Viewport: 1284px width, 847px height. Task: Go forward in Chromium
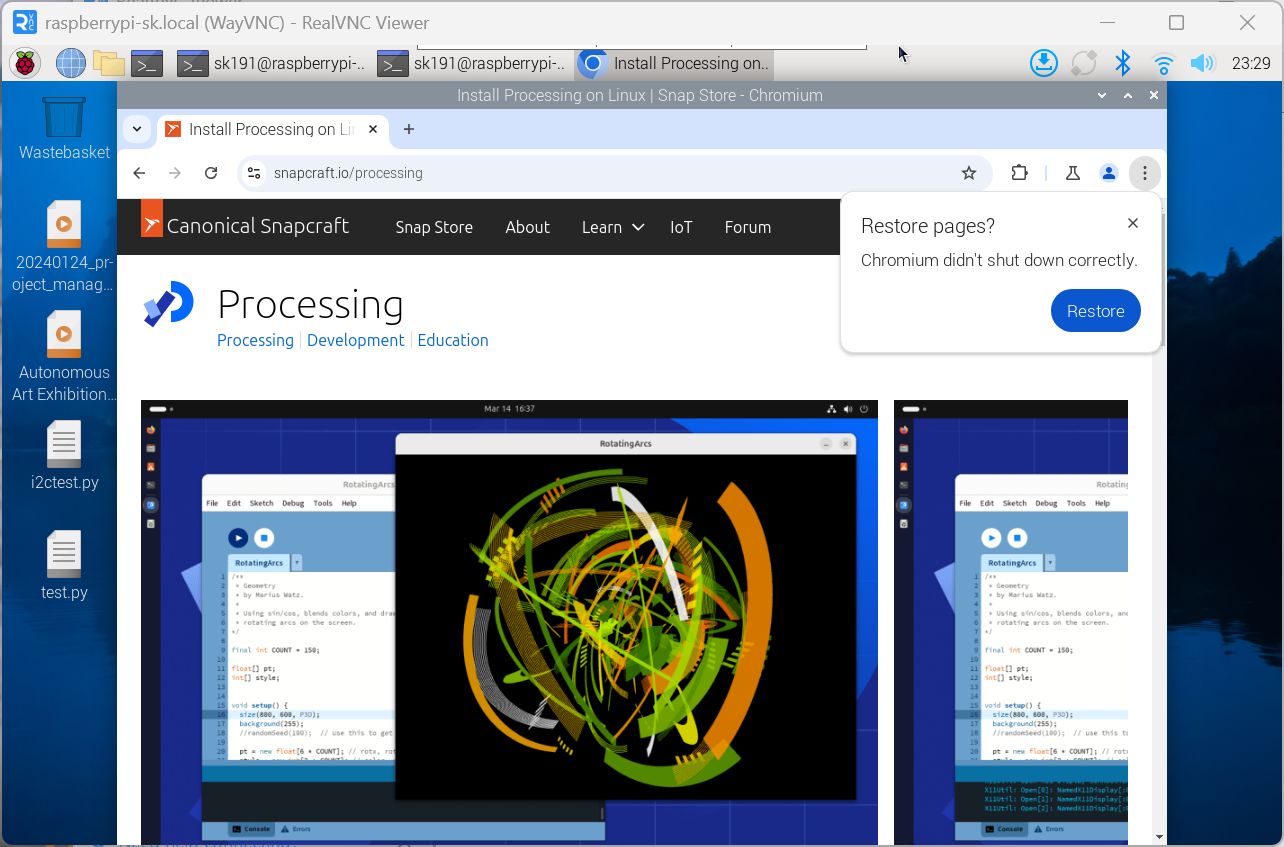pos(175,173)
